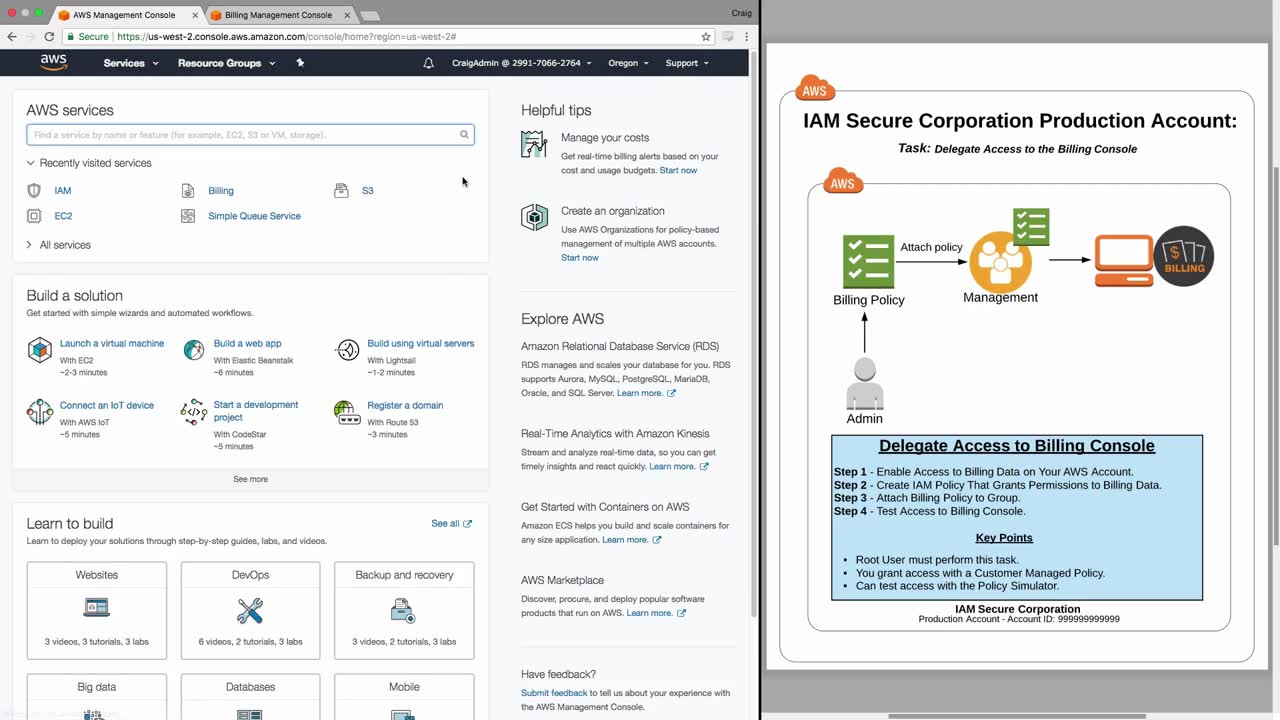
Task: Click the DevOps tile tools icon
Action: pyautogui.click(x=250, y=609)
